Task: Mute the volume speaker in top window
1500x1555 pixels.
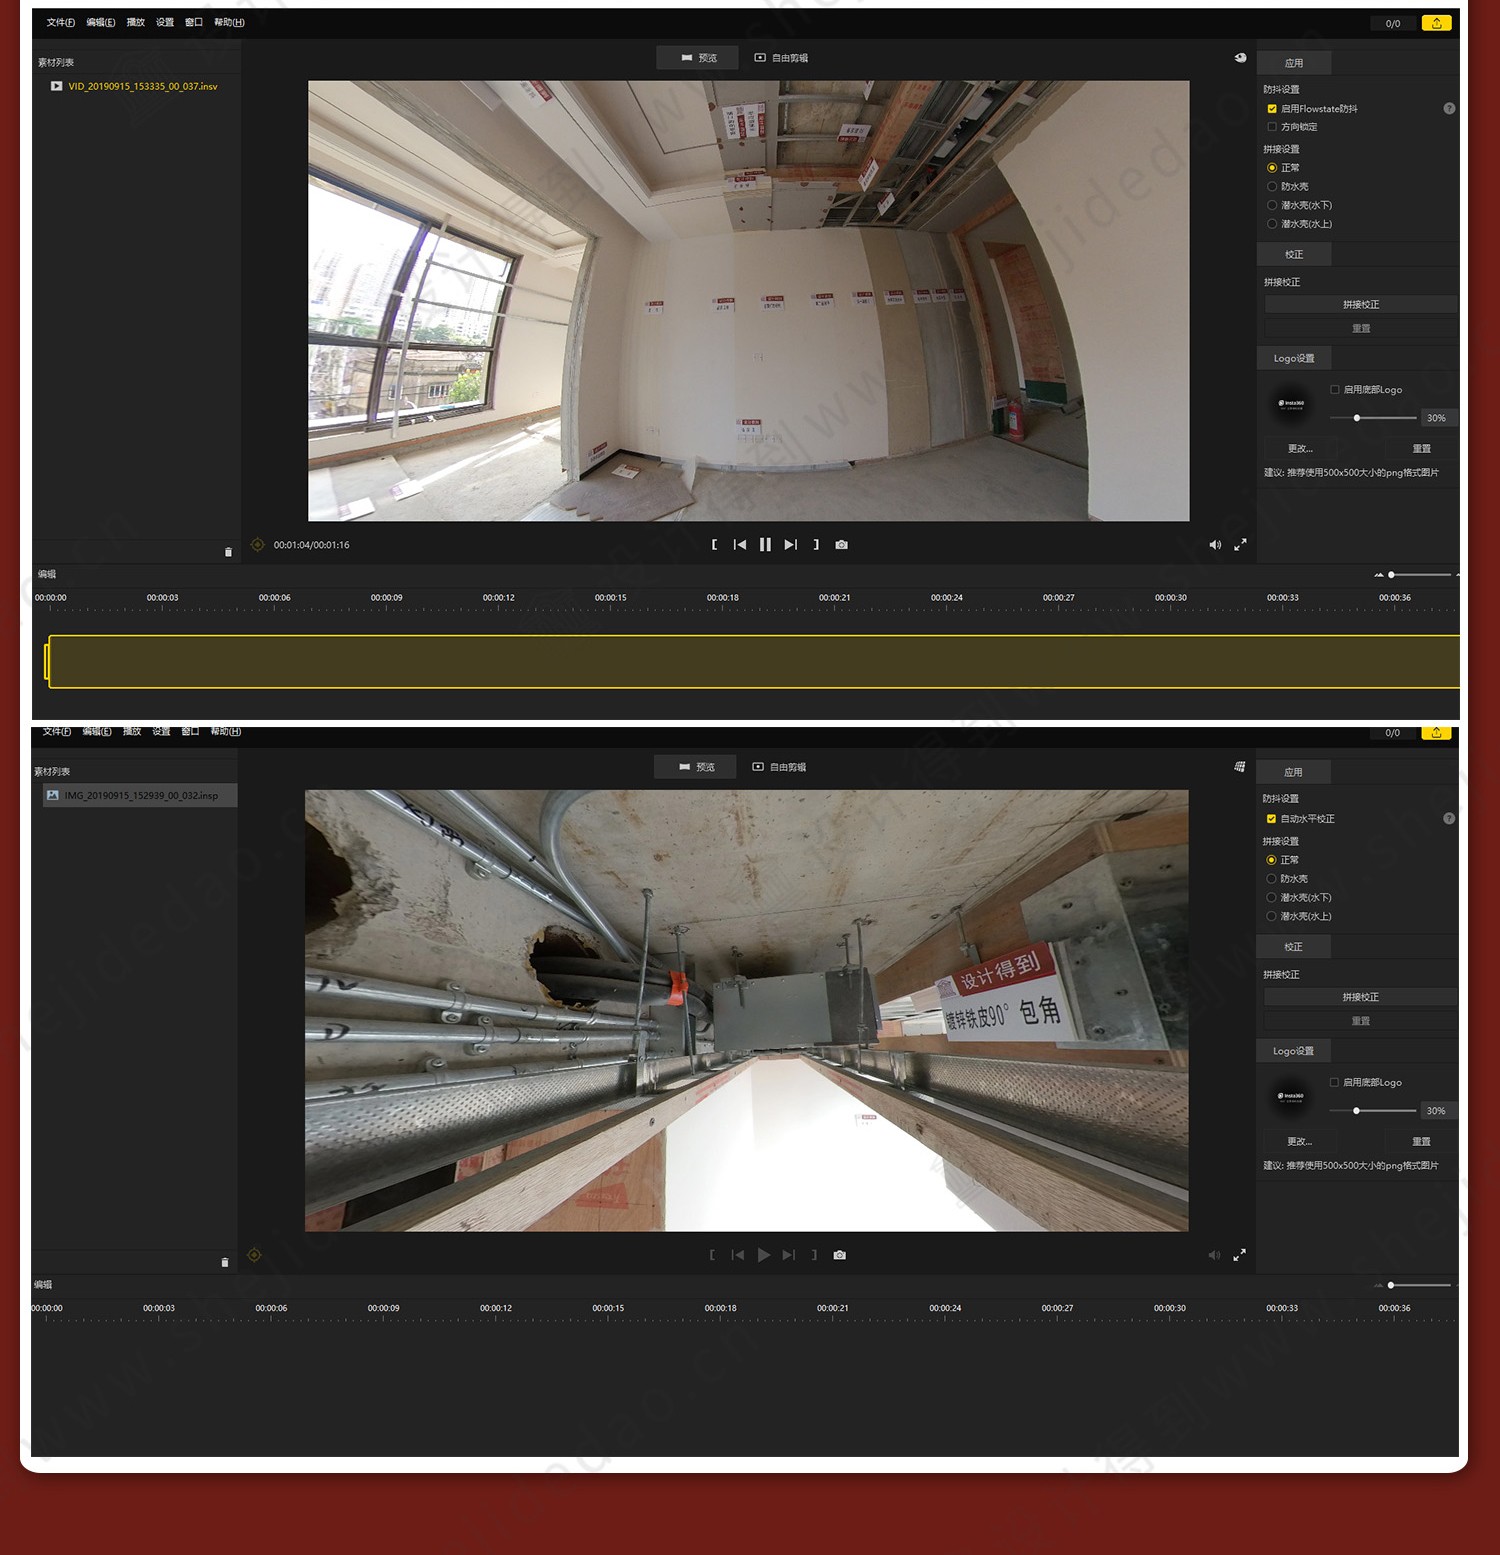Action: click(1215, 545)
